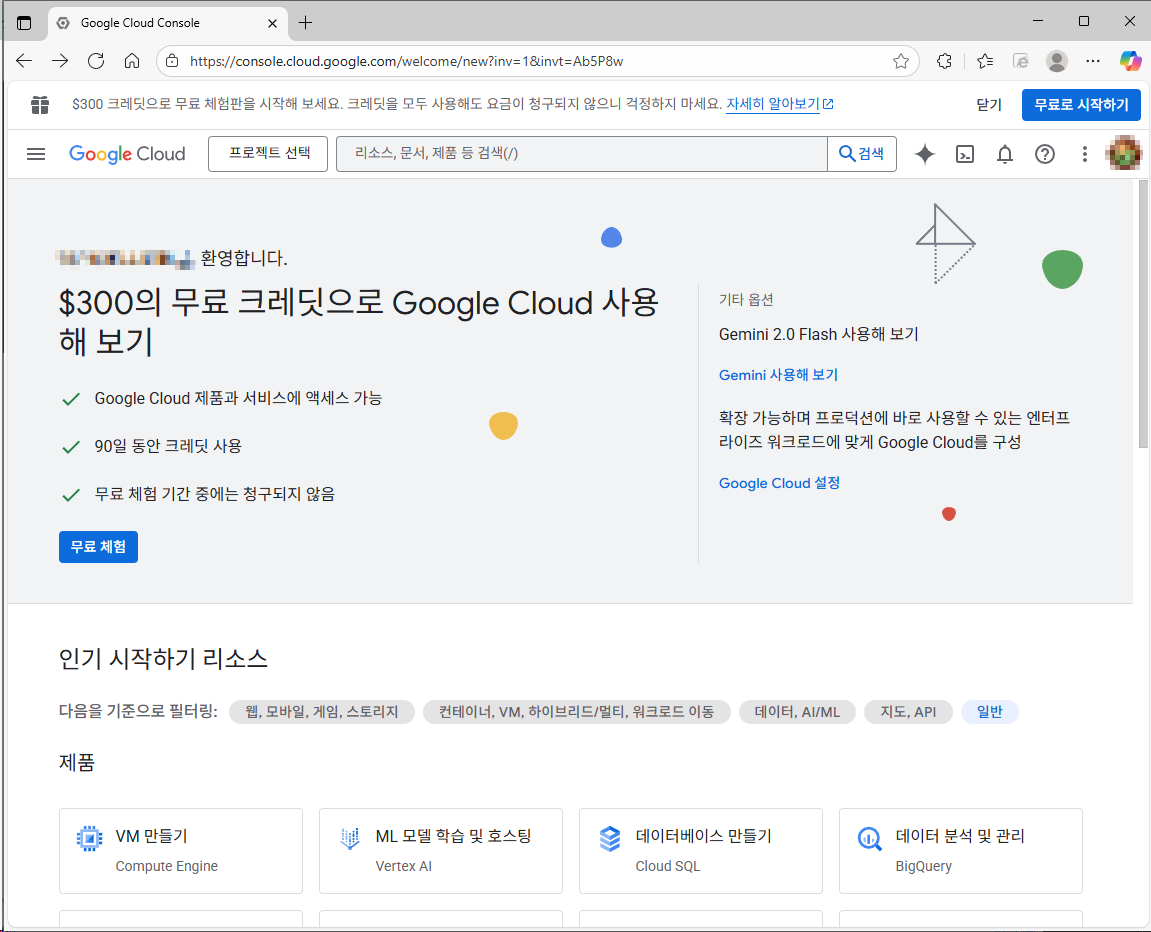Screen dimensions: 1151x932
Task: Toggle the 데이터, AI/ML filter chip
Action: click(797, 712)
